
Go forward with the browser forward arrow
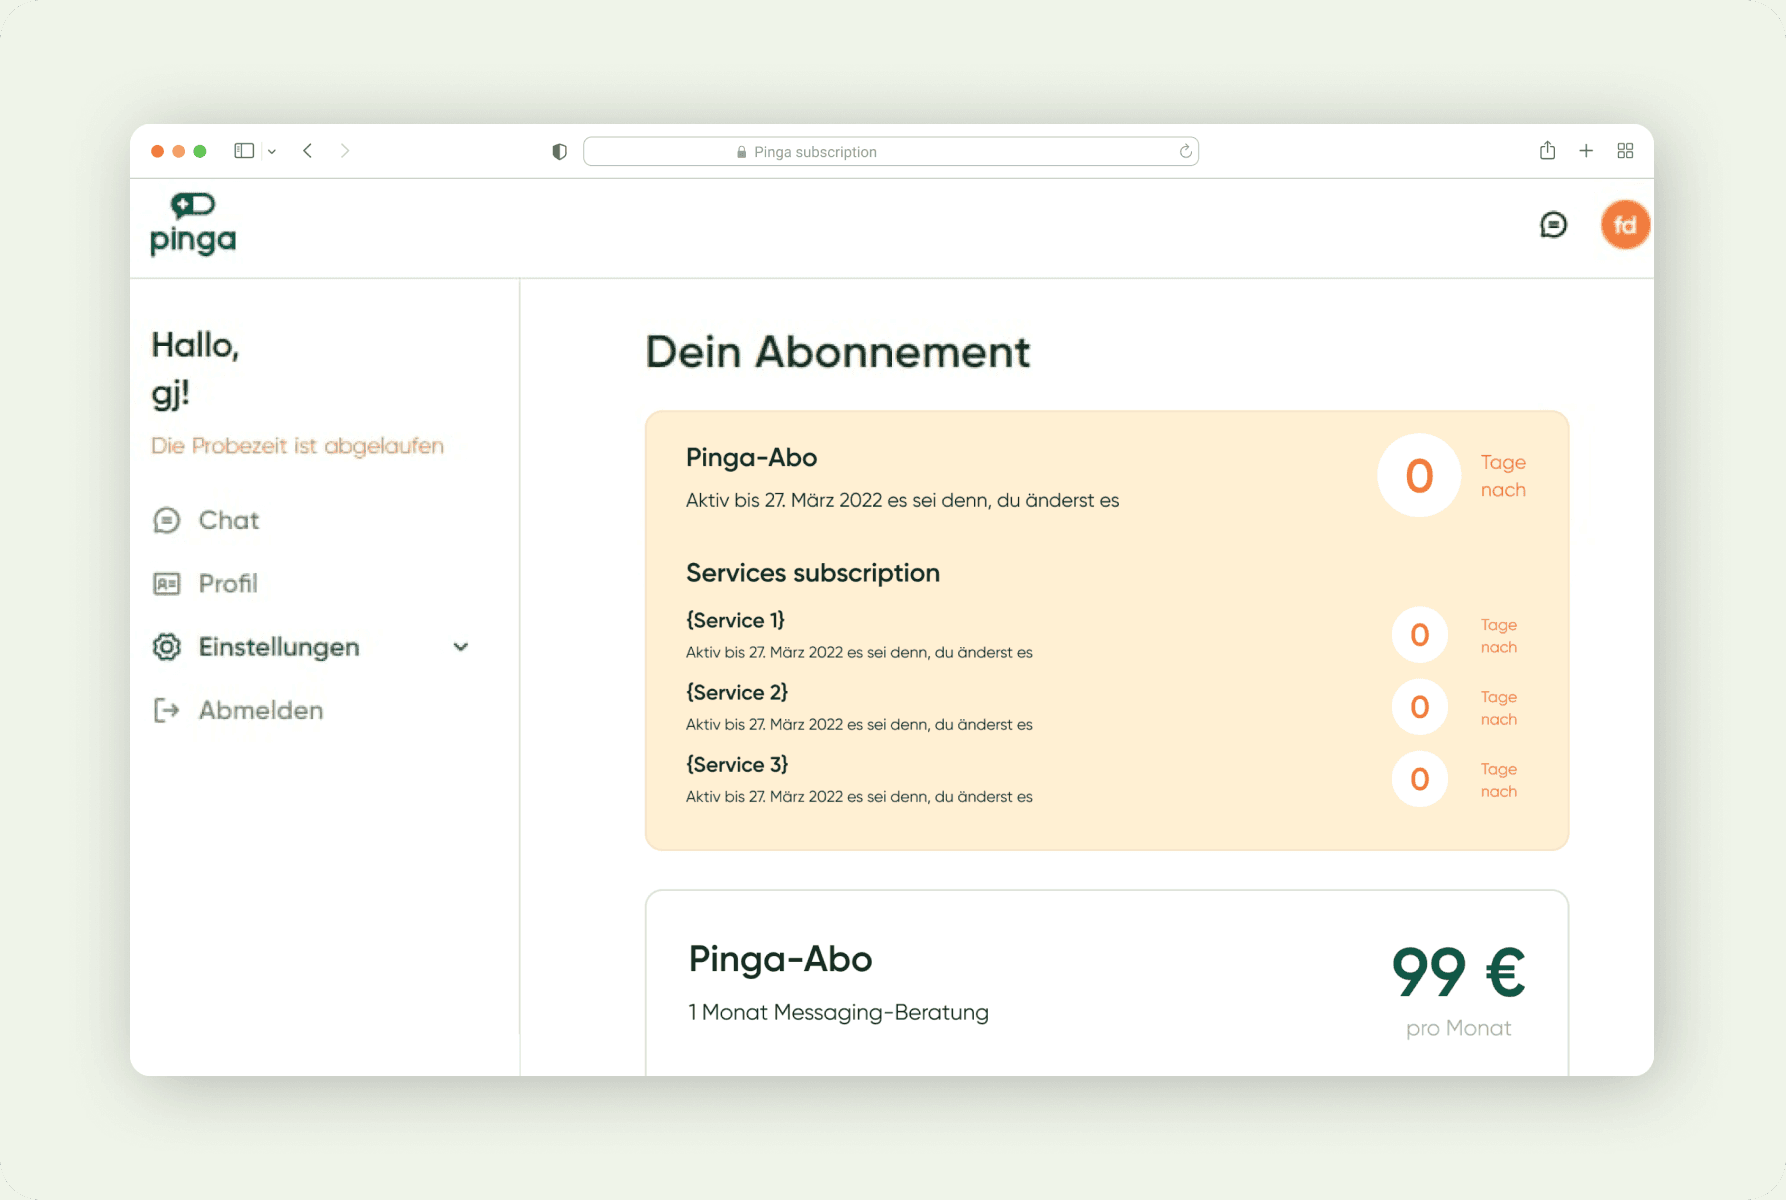coord(345,151)
